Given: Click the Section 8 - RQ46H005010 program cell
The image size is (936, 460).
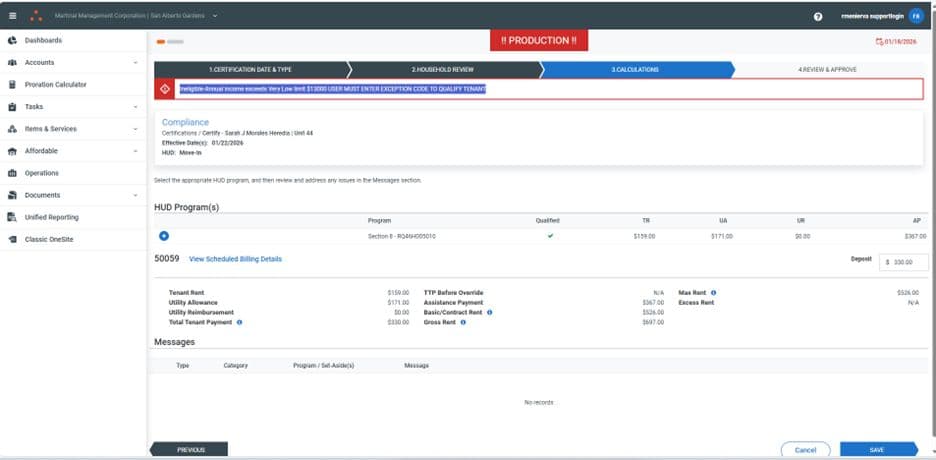Looking at the screenshot, I should tap(402, 236).
